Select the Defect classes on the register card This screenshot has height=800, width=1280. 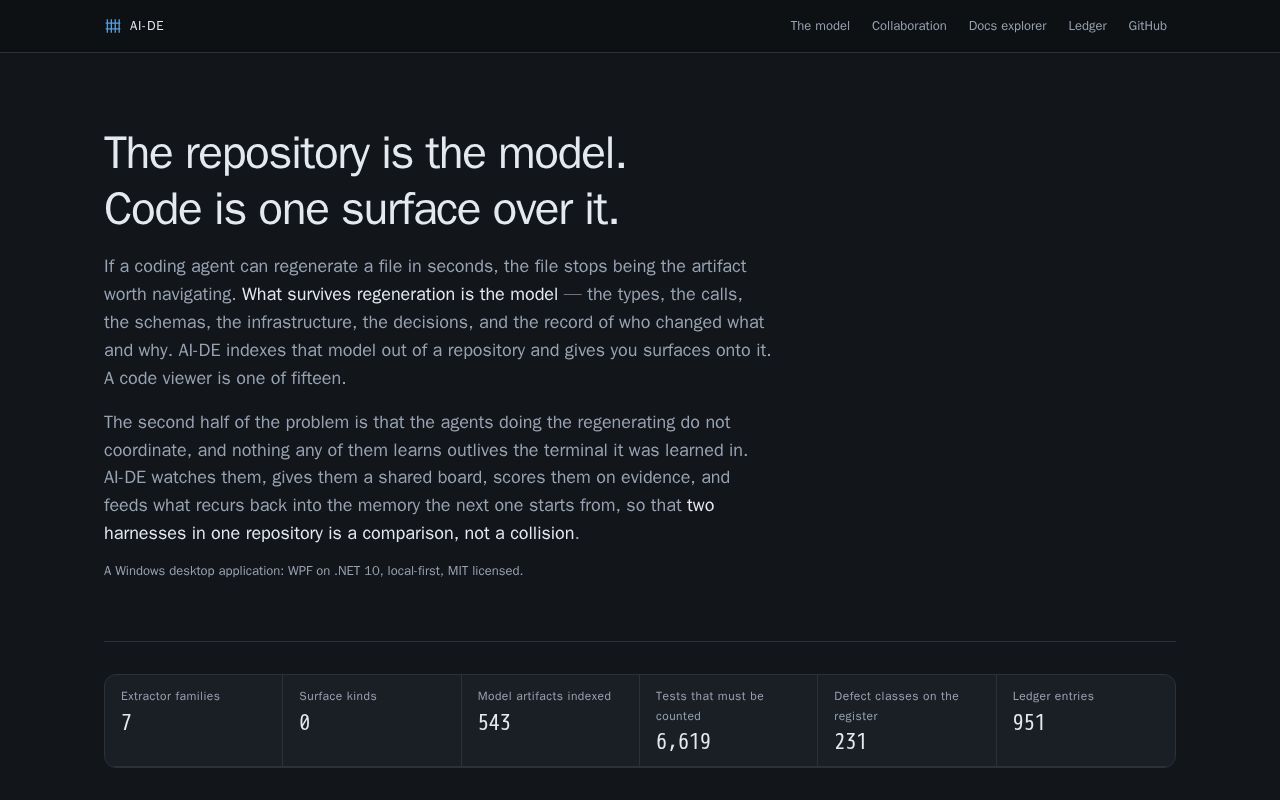(907, 721)
